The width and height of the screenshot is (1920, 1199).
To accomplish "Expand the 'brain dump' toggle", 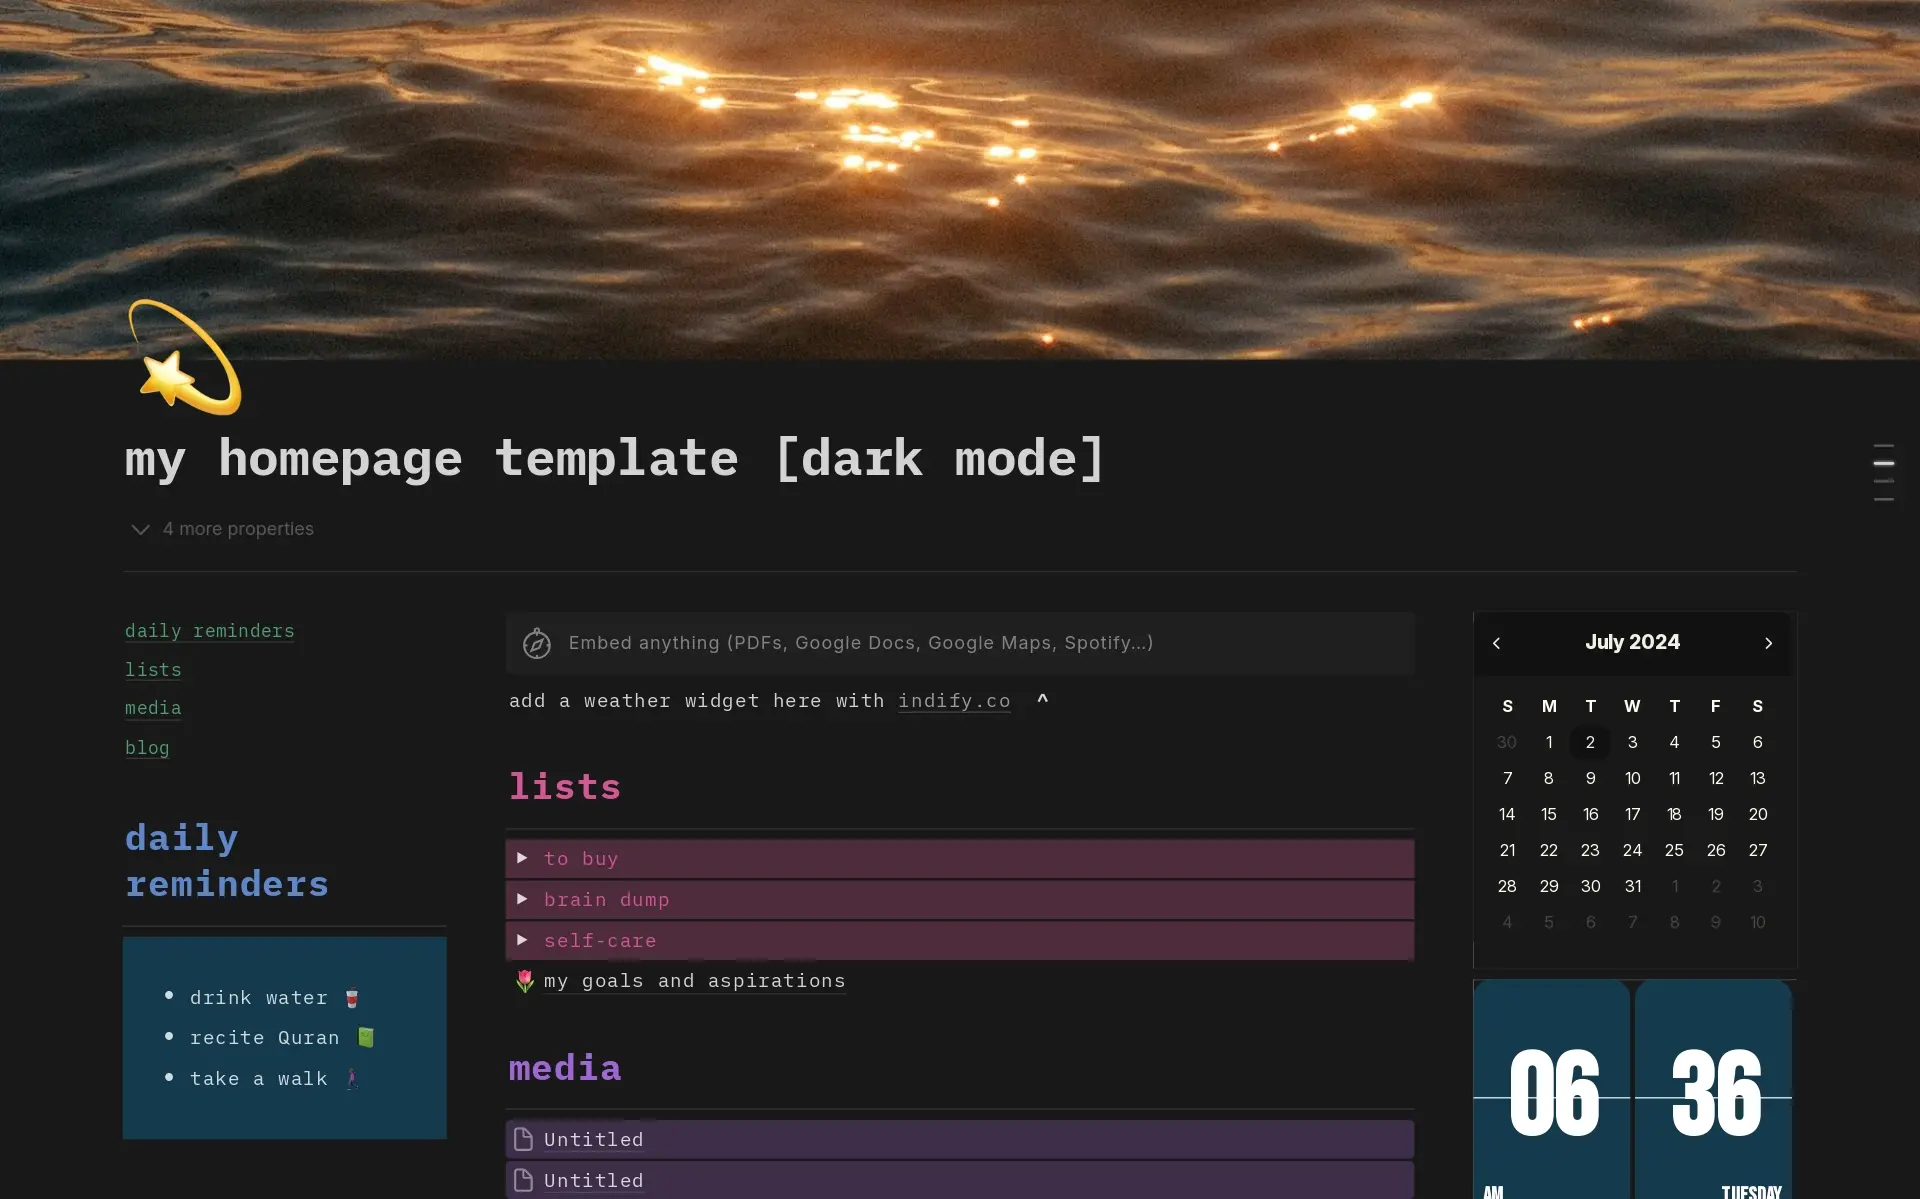I will [522, 899].
